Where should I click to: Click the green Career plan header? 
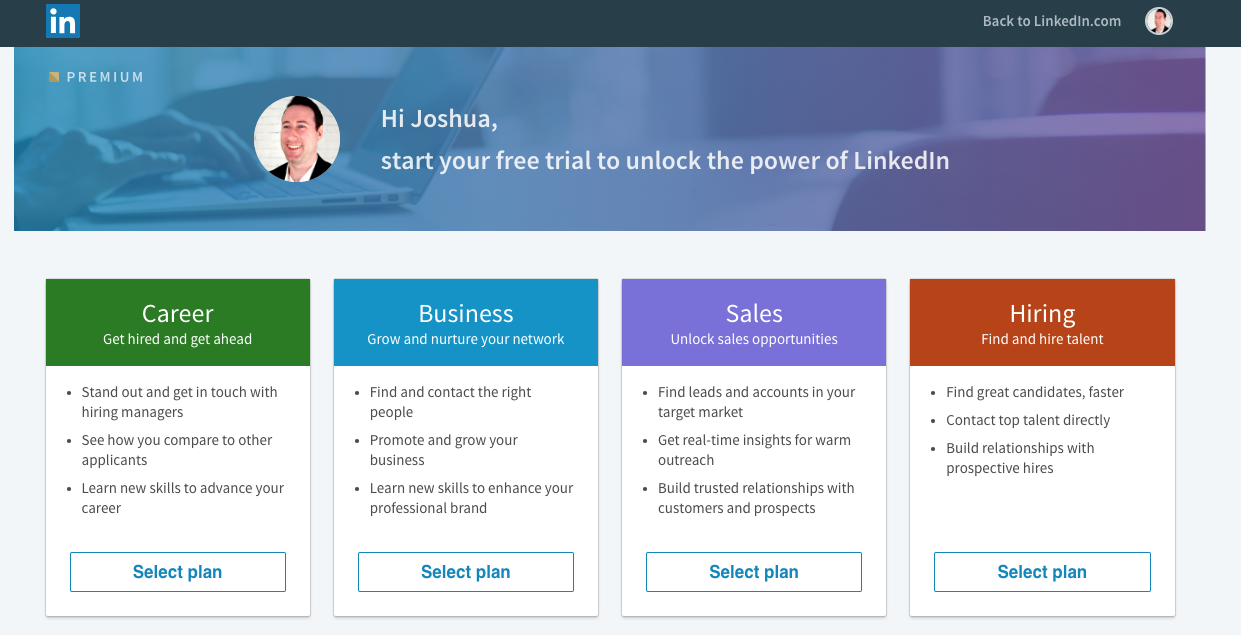coord(178,323)
